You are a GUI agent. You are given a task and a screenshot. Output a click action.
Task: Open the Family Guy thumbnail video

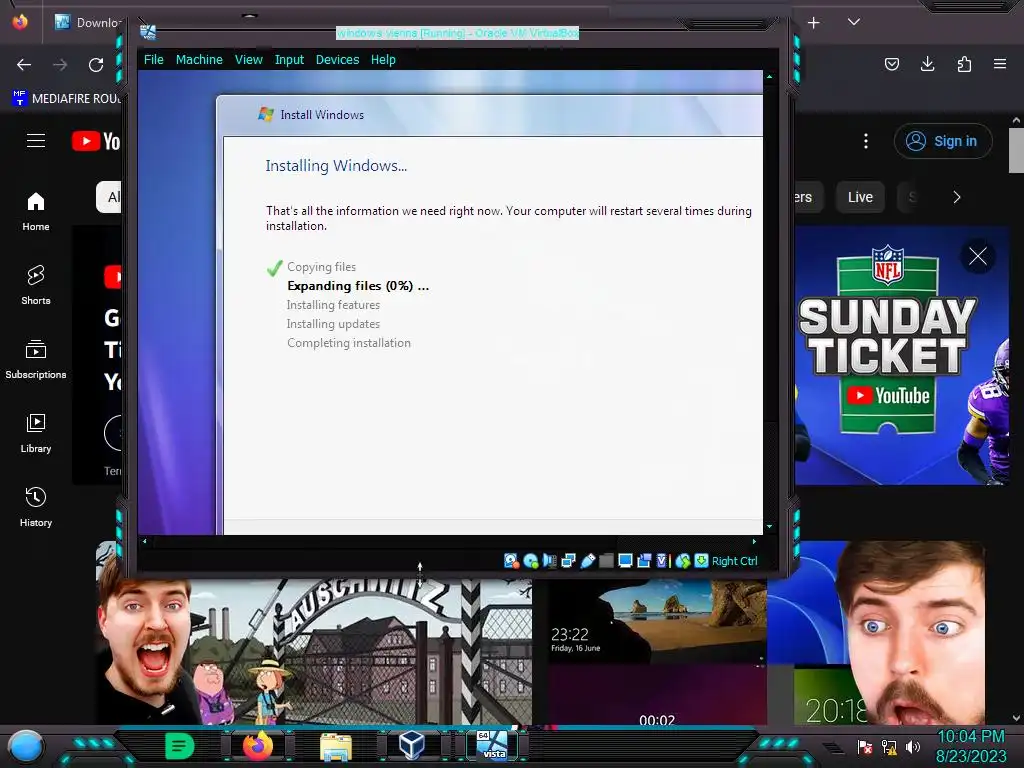pyautogui.click(x=313, y=651)
